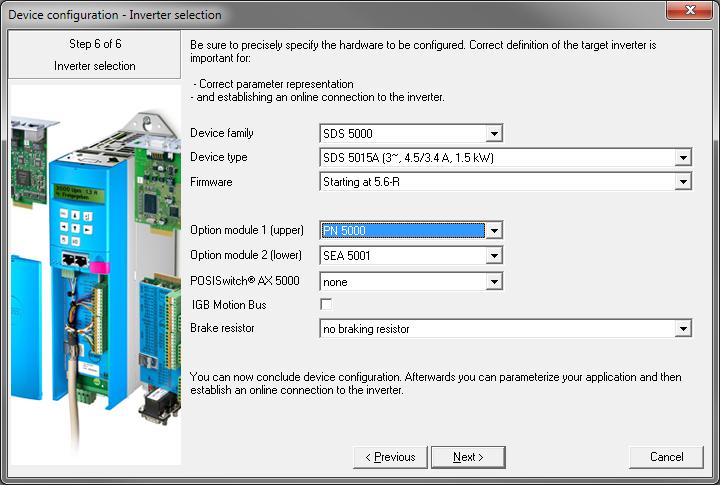Screen dimensions: 720x485
Task: Open Option module 2 (lower) dropdown arrow
Action: pos(494,255)
